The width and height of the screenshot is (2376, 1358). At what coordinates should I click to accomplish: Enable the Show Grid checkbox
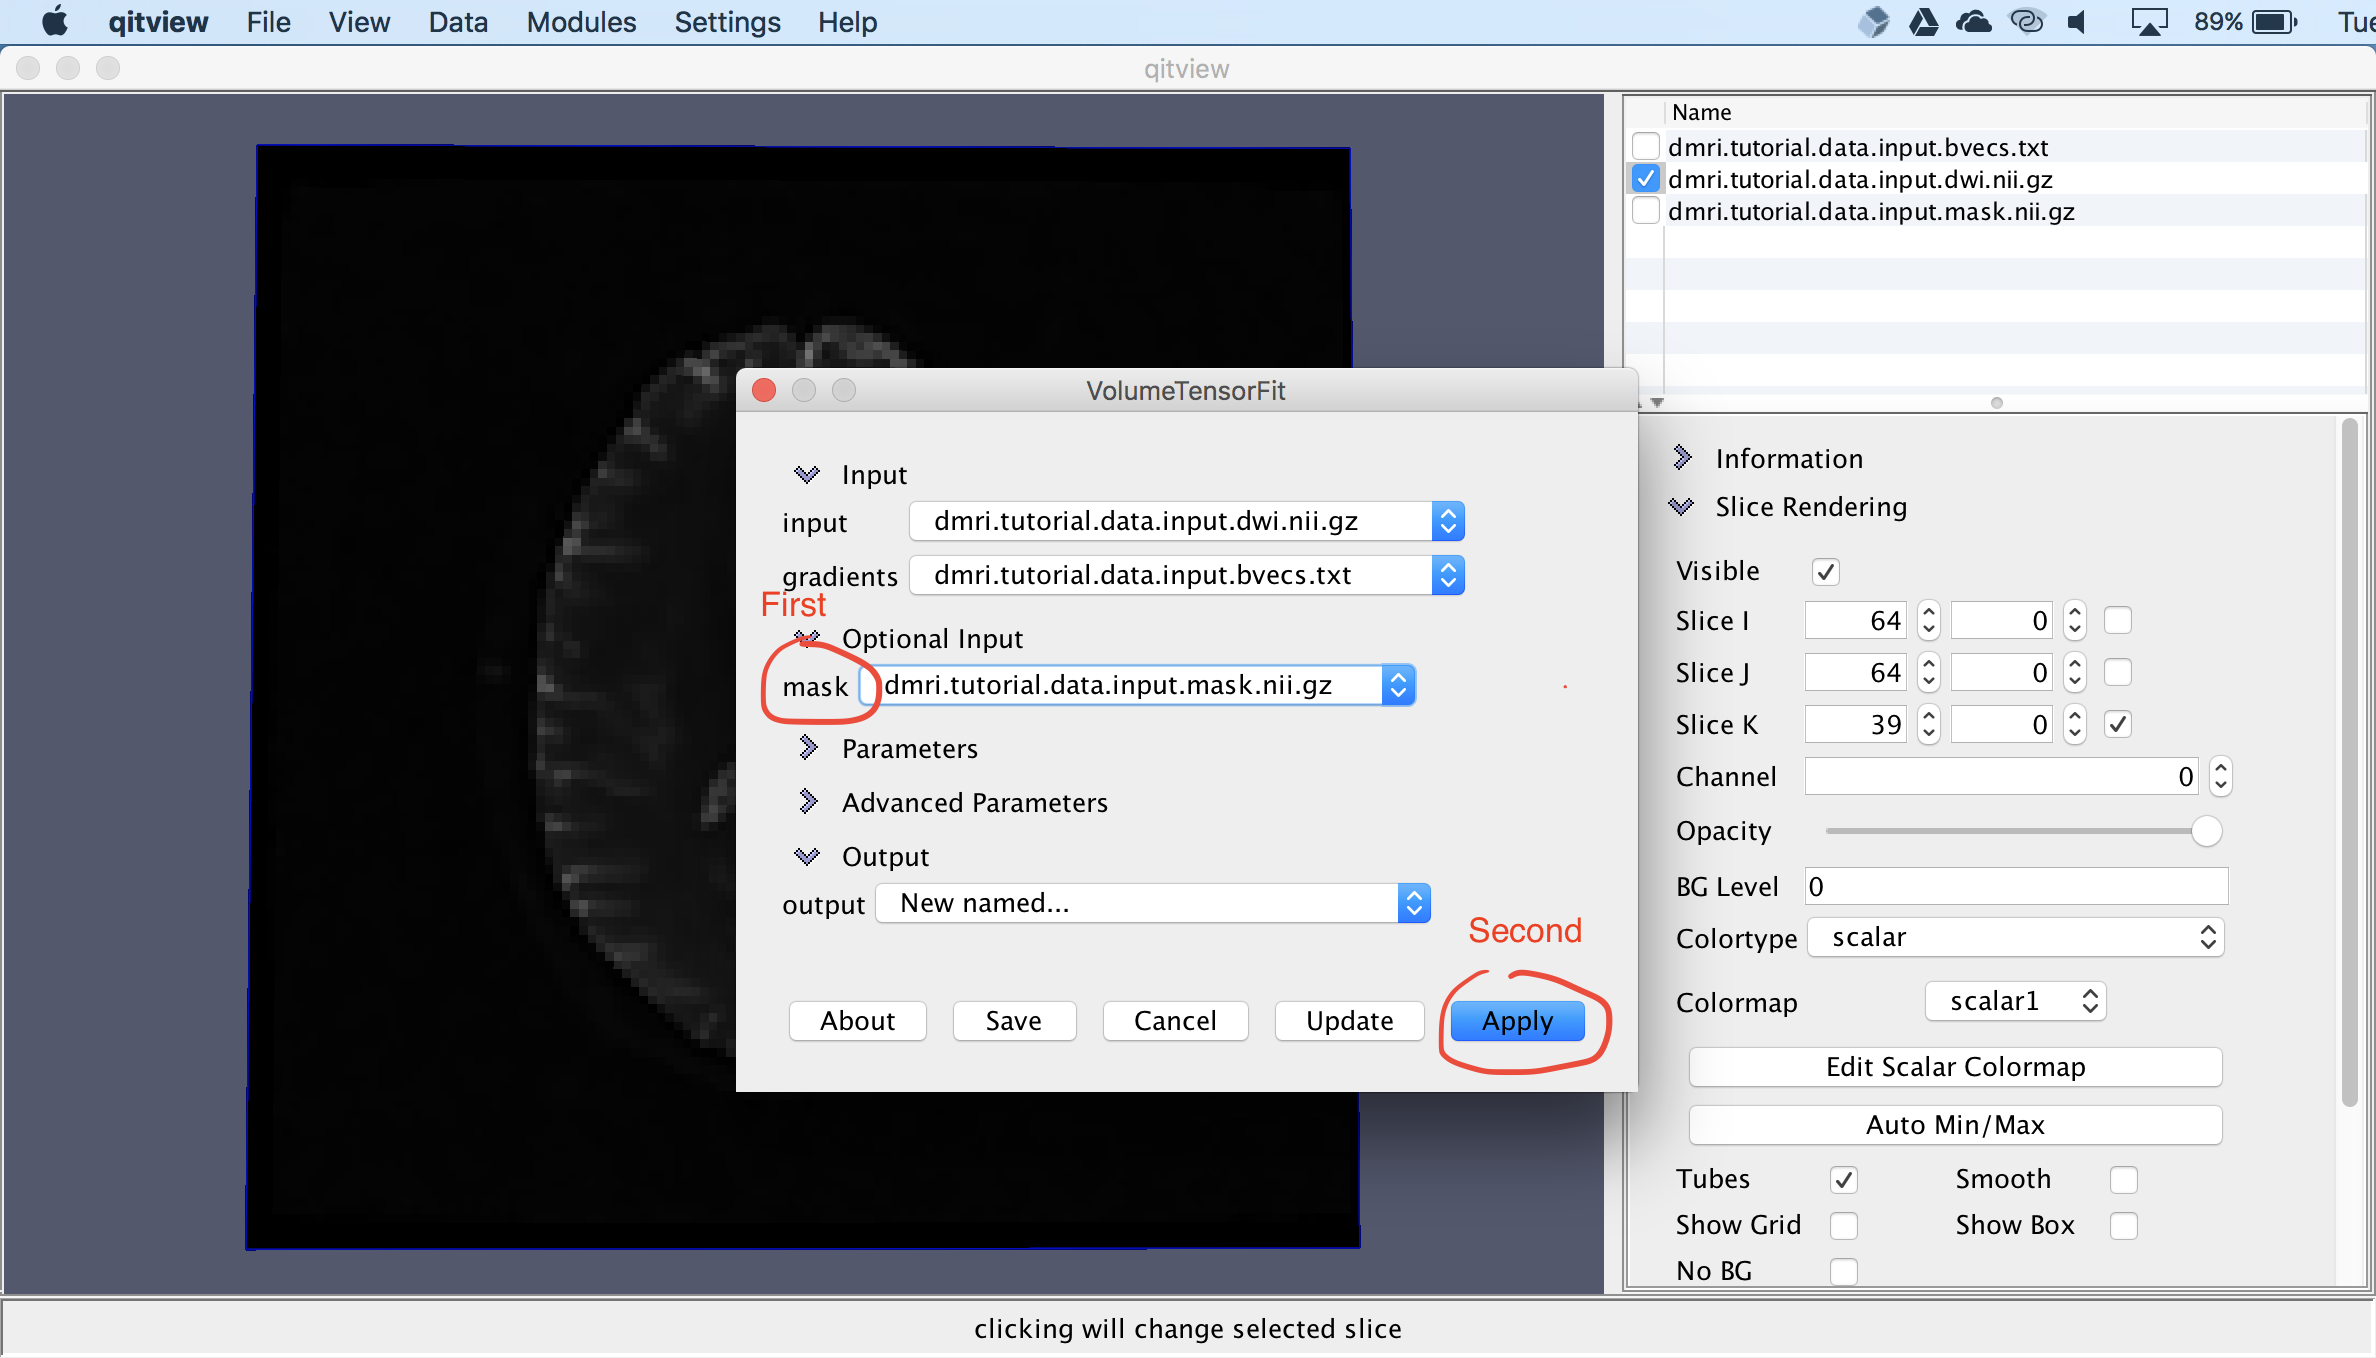1844,1226
